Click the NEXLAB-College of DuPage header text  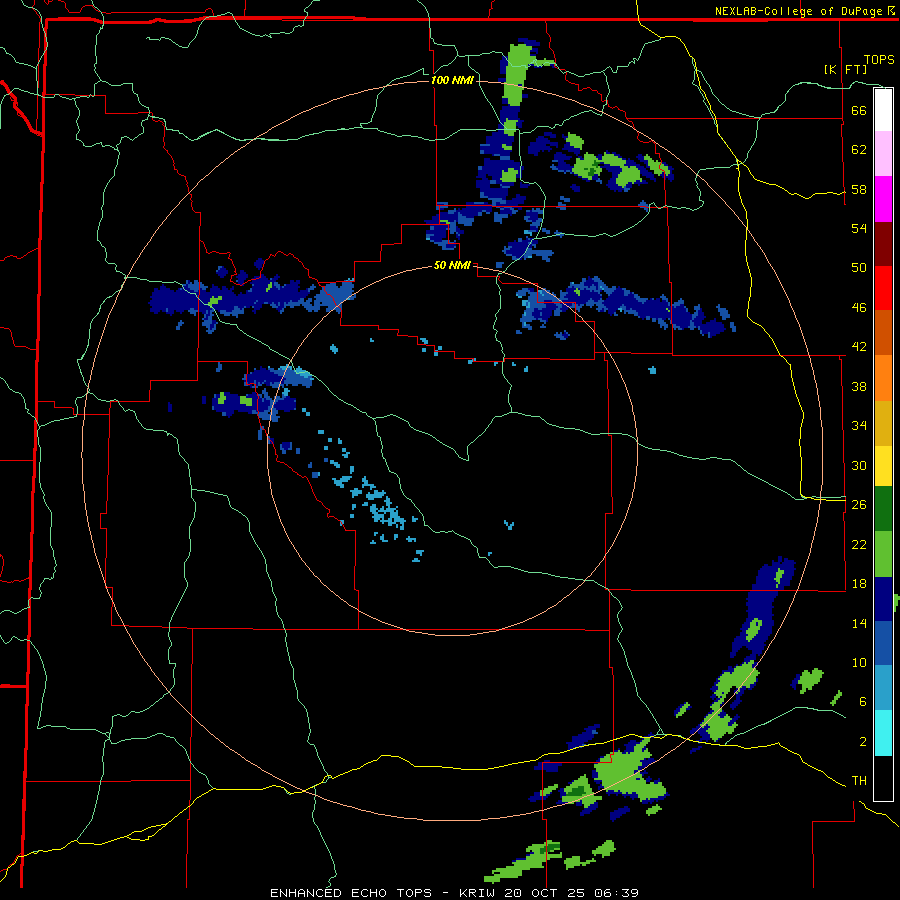click(805, 11)
